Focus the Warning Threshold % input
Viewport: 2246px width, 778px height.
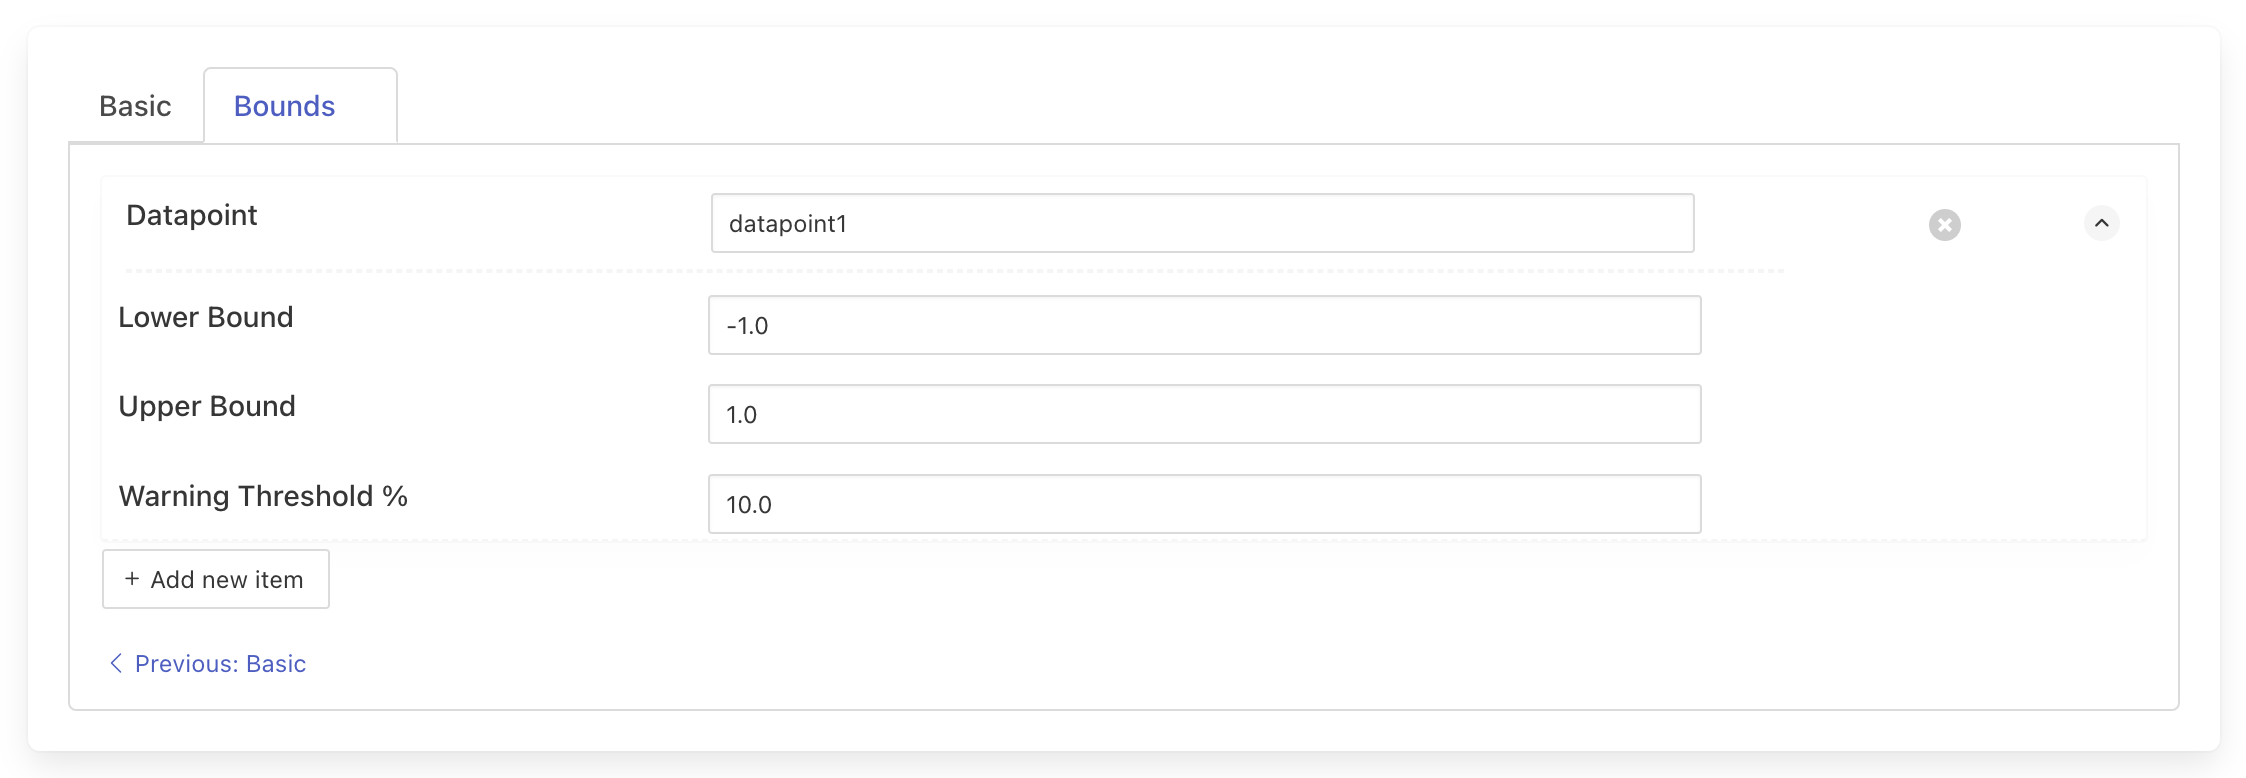click(1204, 504)
